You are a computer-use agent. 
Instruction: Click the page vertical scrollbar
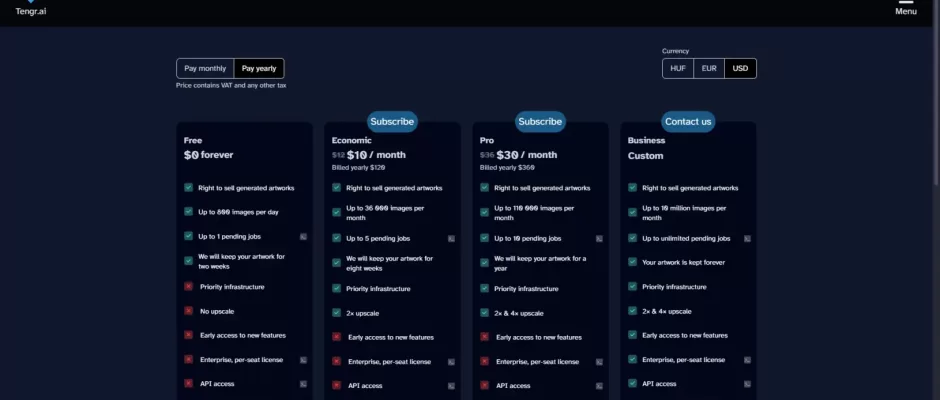pos(937,90)
